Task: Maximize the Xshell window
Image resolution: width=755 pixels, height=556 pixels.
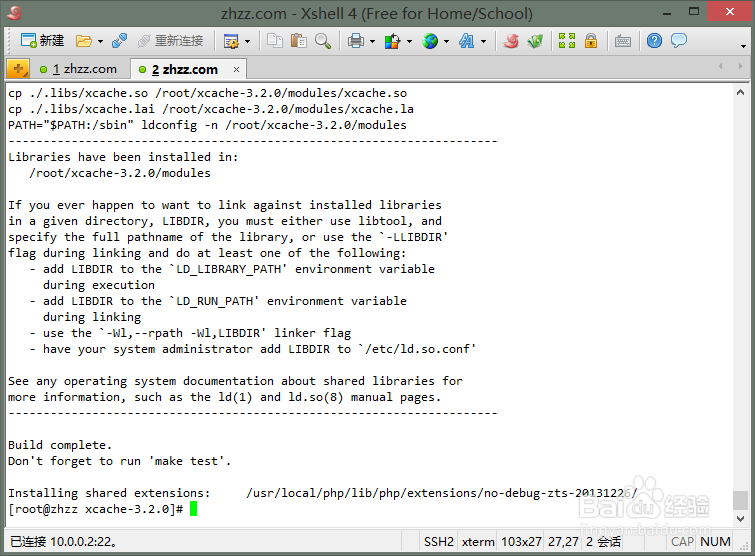Action: pos(693,12)
